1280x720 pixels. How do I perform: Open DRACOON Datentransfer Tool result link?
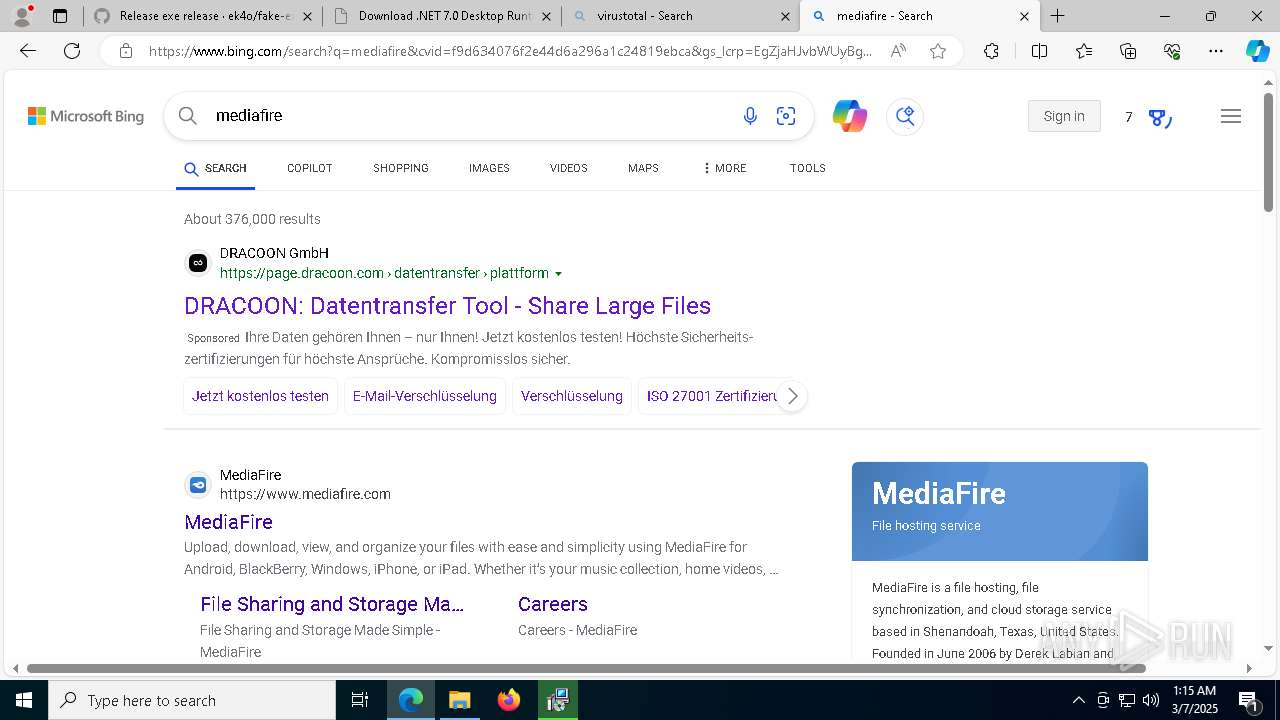tap(447, 306)
